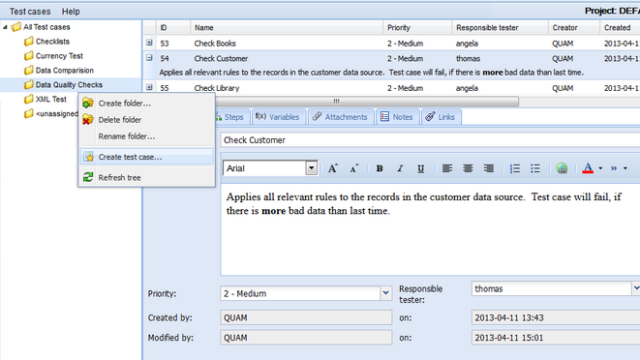Choose Rename folder... in context menu
This screenshot has width=640, height=360.
coord(147,136)
